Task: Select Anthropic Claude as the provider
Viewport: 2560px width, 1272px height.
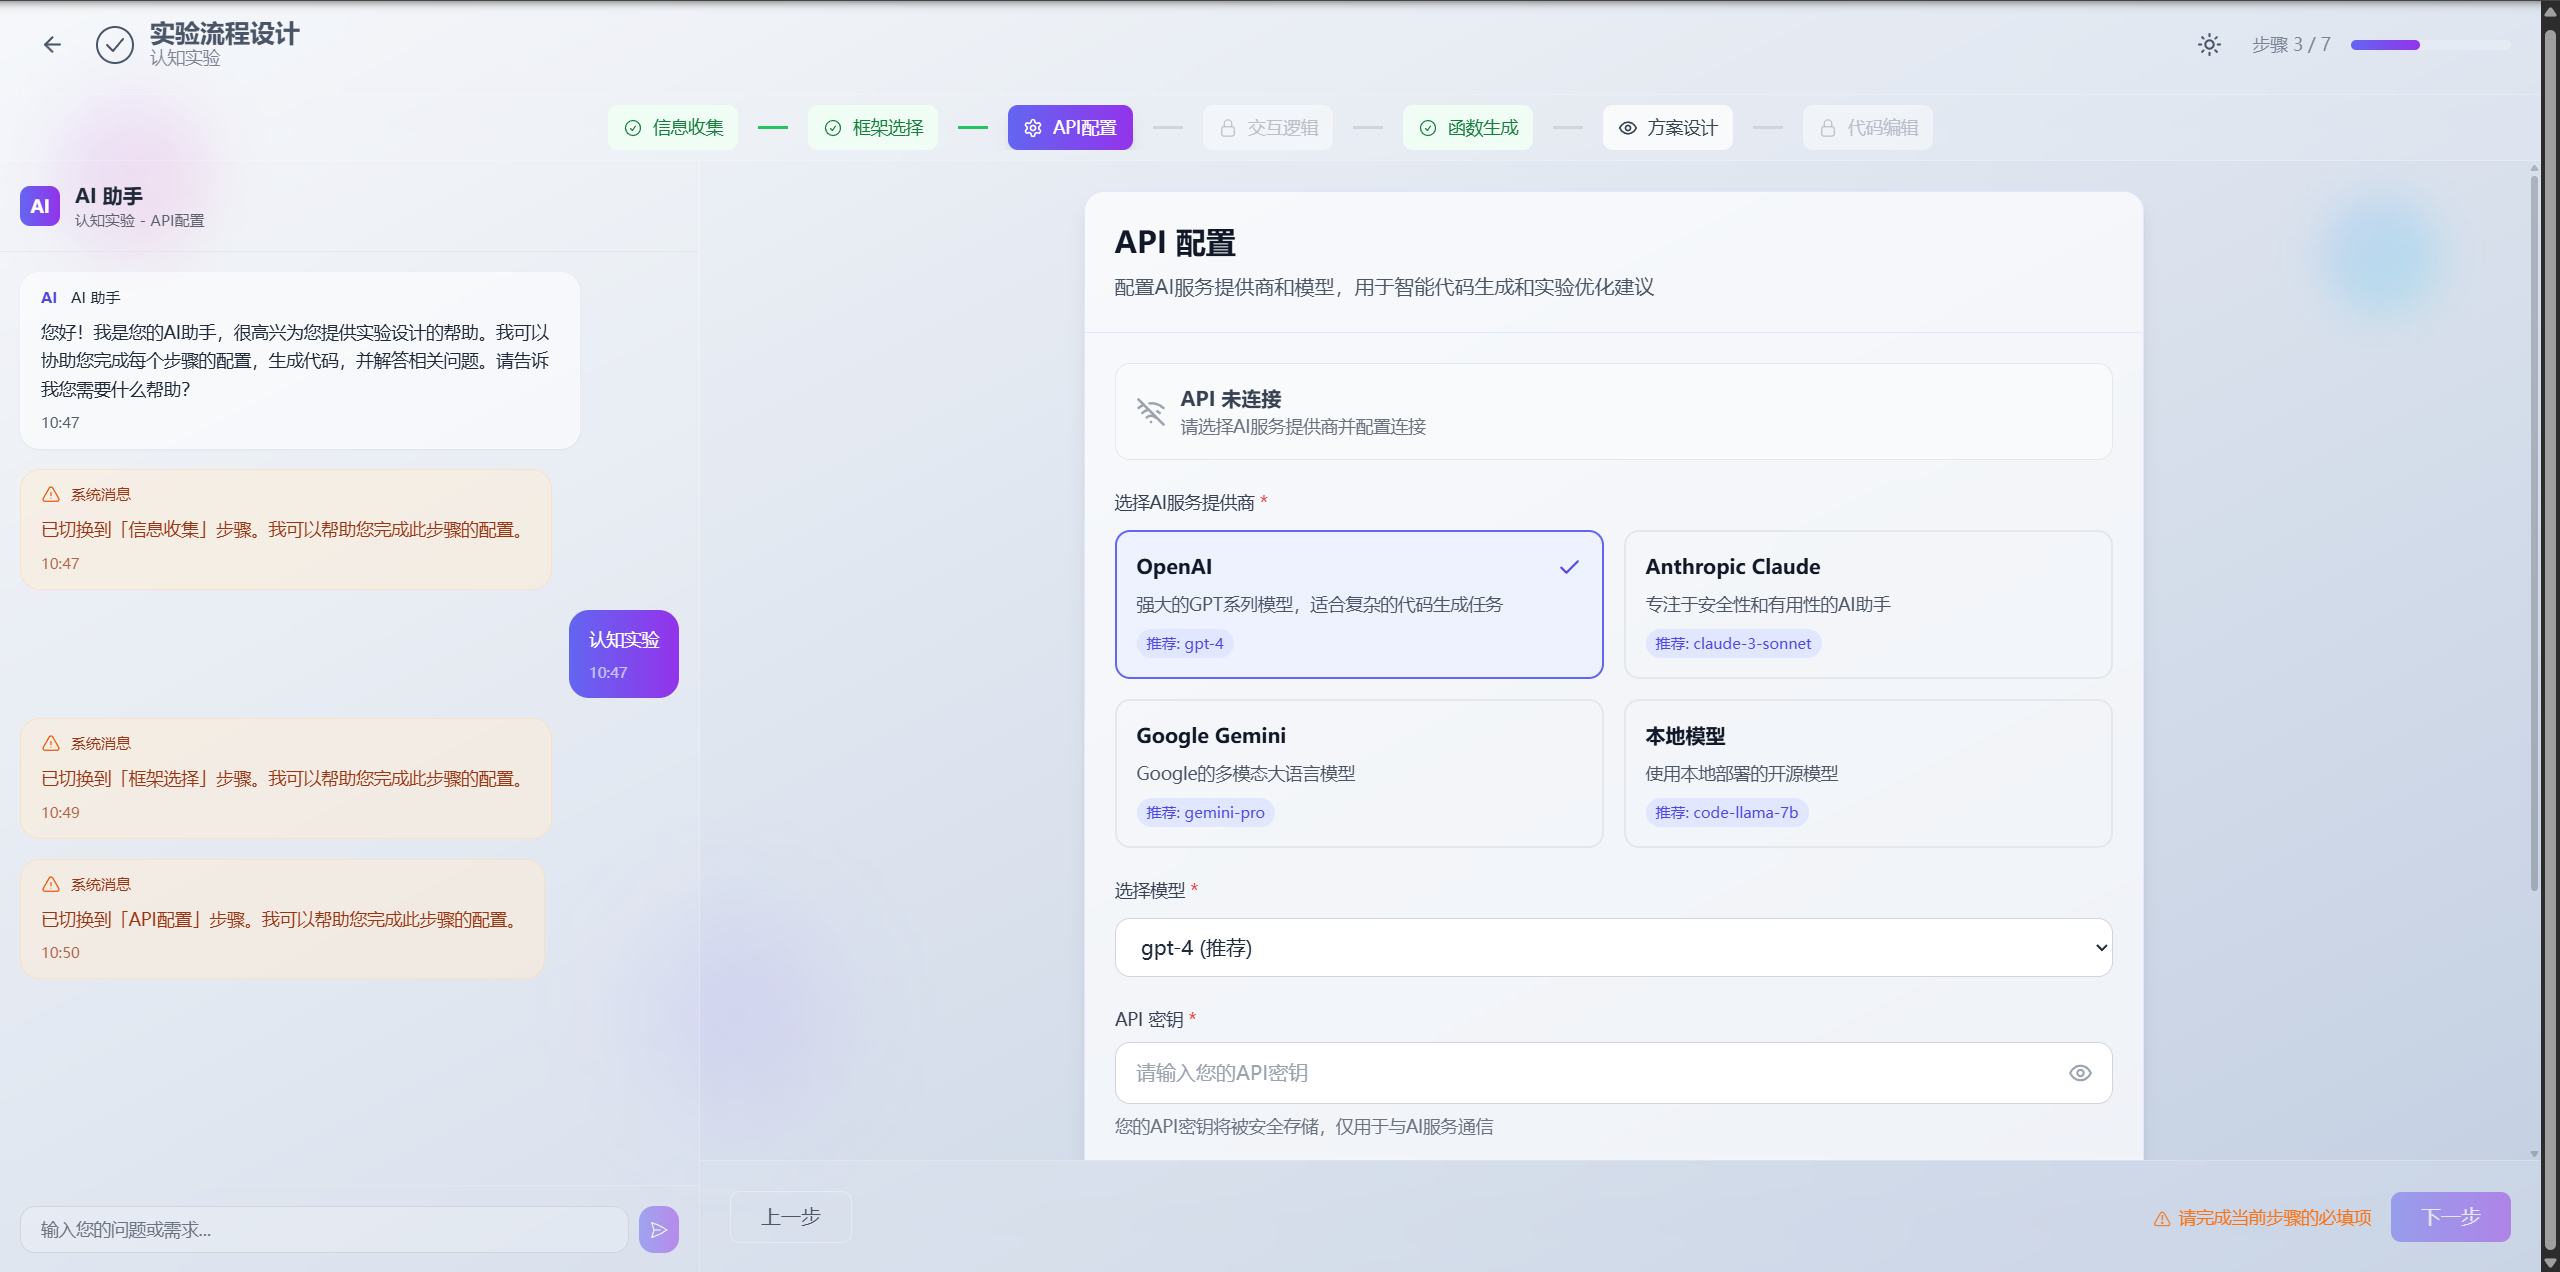Action: (x=1868, y=604)
